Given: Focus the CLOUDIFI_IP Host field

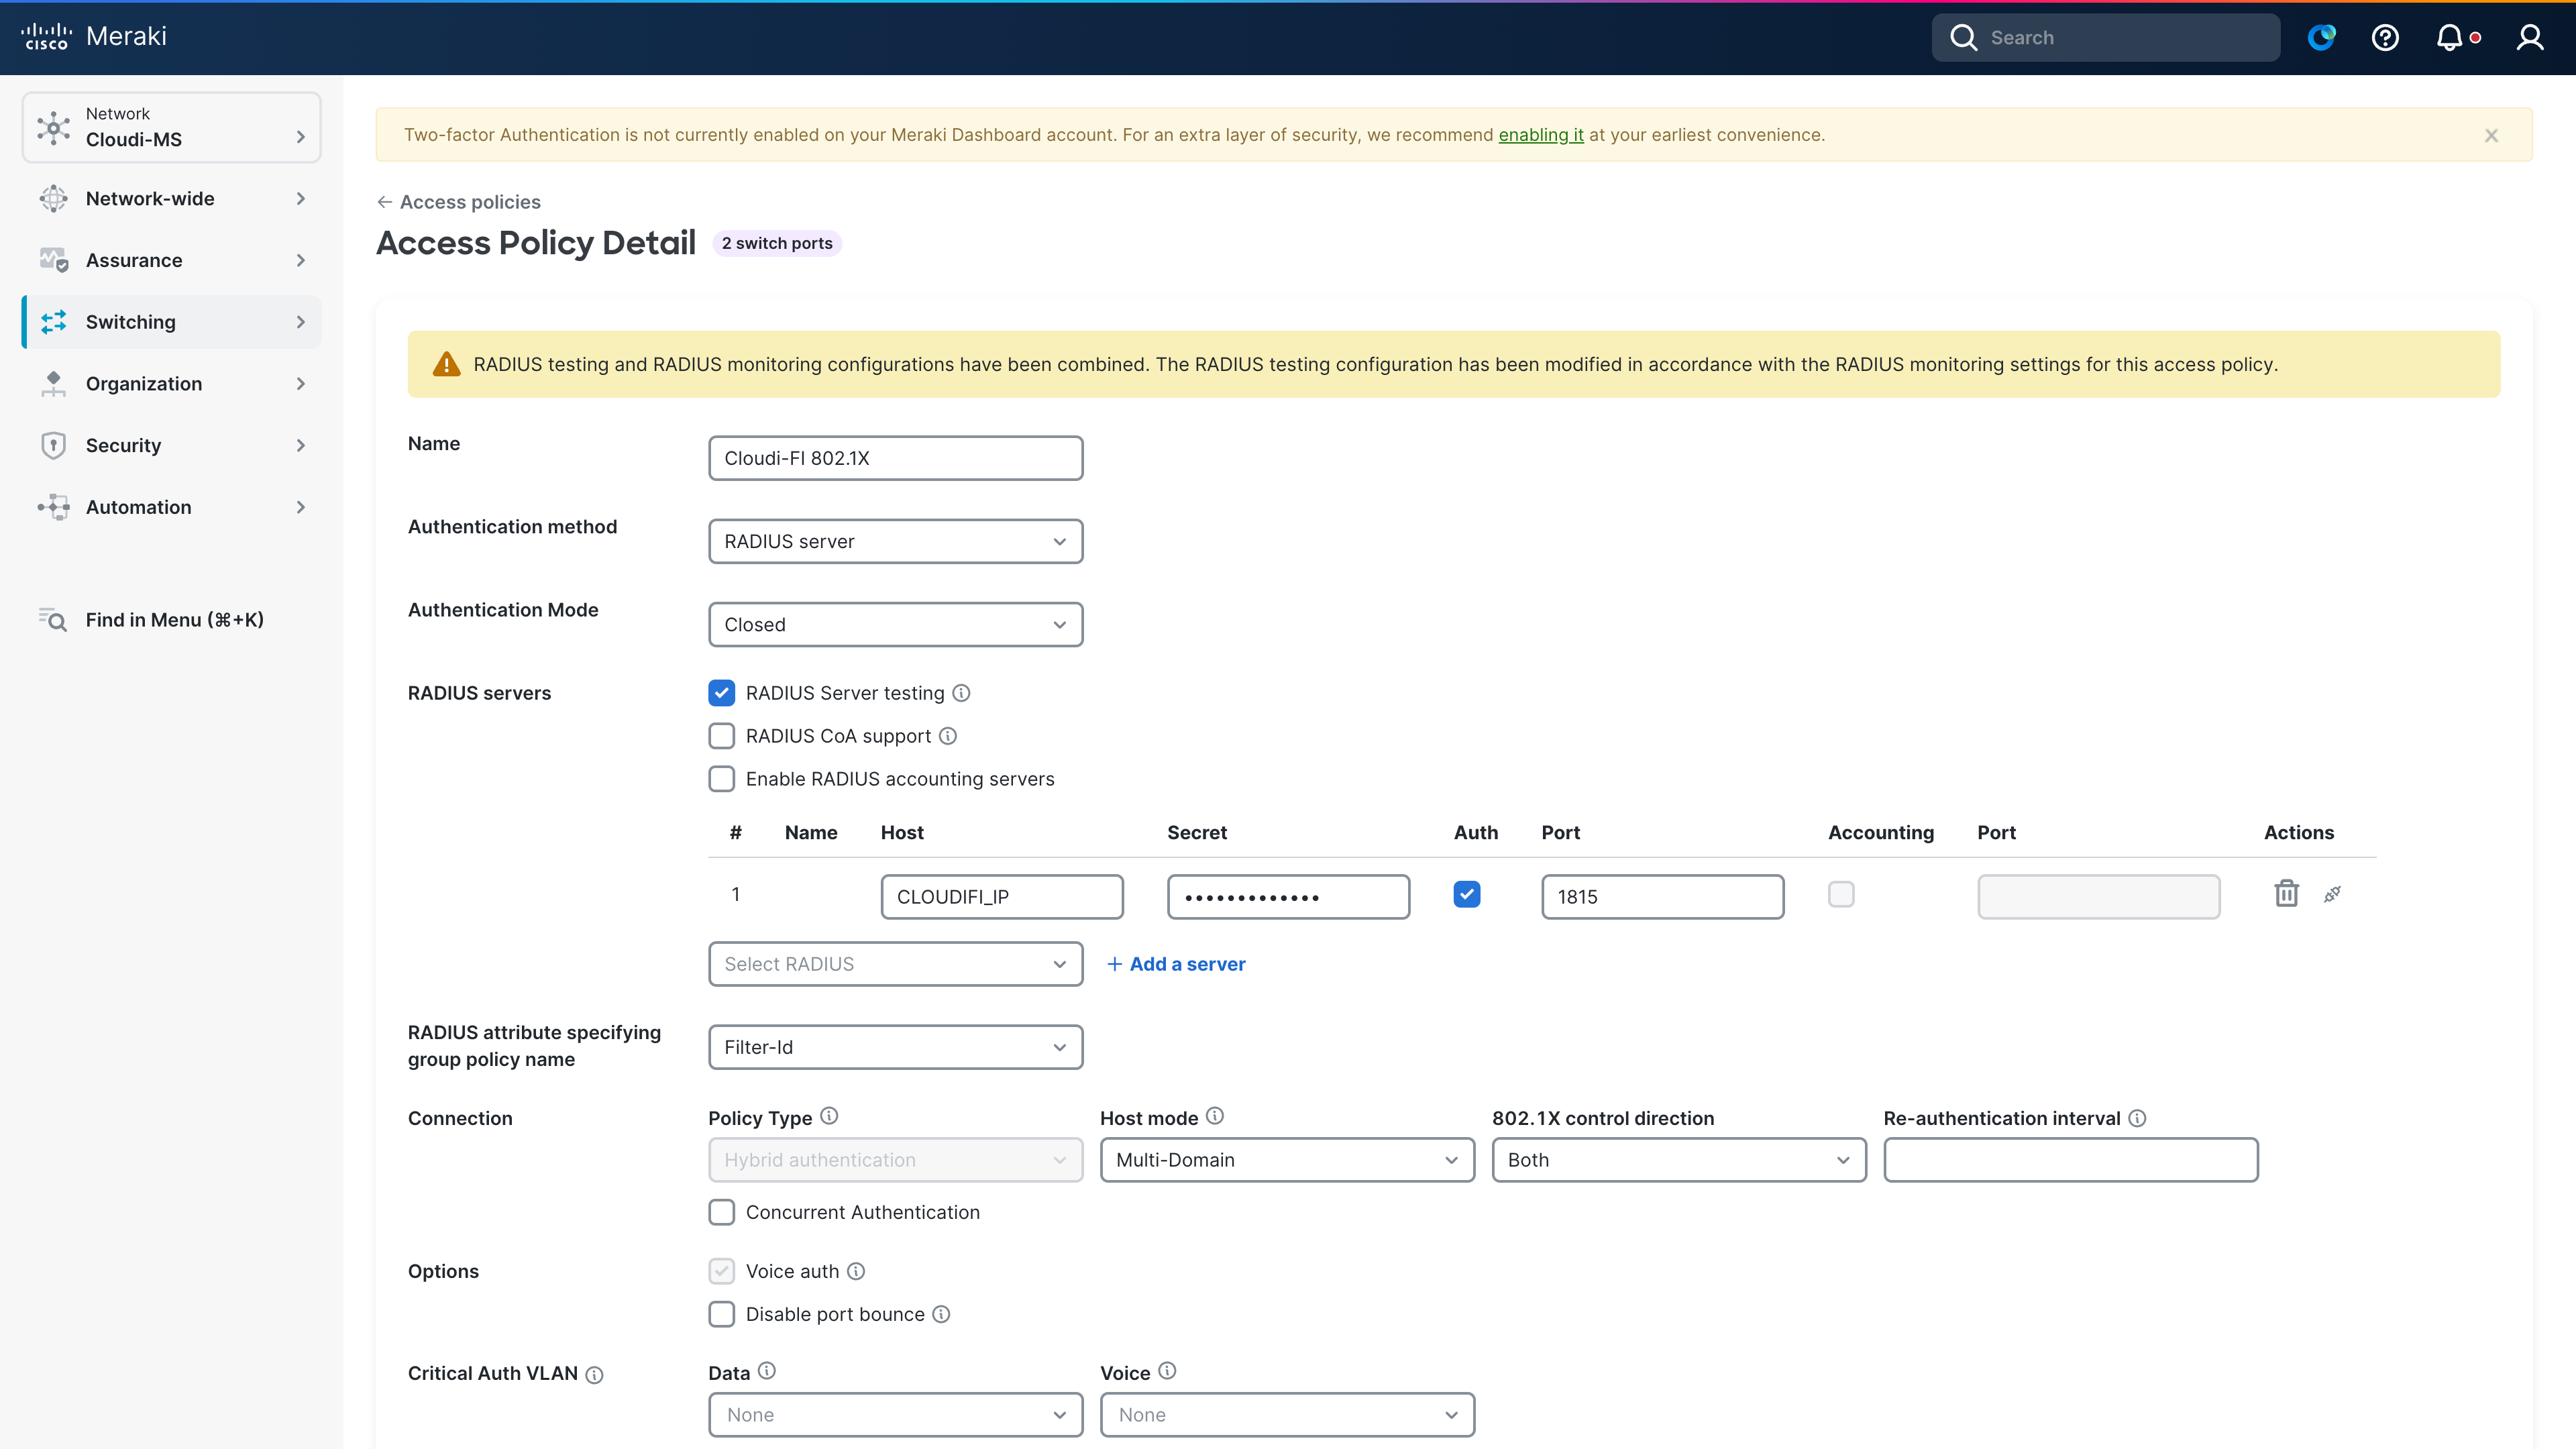Looking at the screenshot, I should tap(1002, 897).
